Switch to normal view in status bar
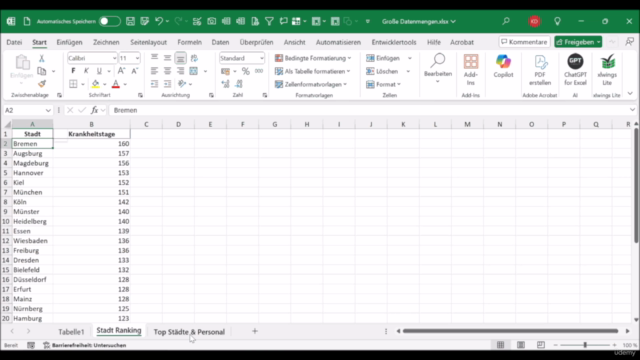The height and width of the screenshot is (360, 640). [500, 345]
